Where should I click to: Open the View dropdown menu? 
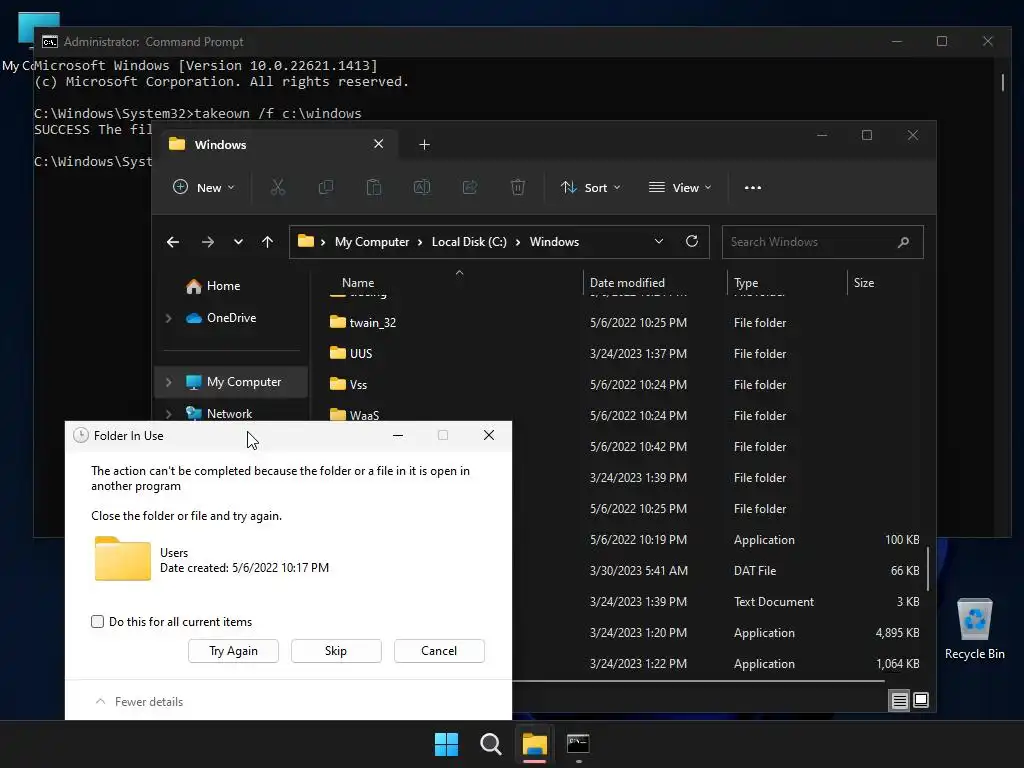click(680, 187)
